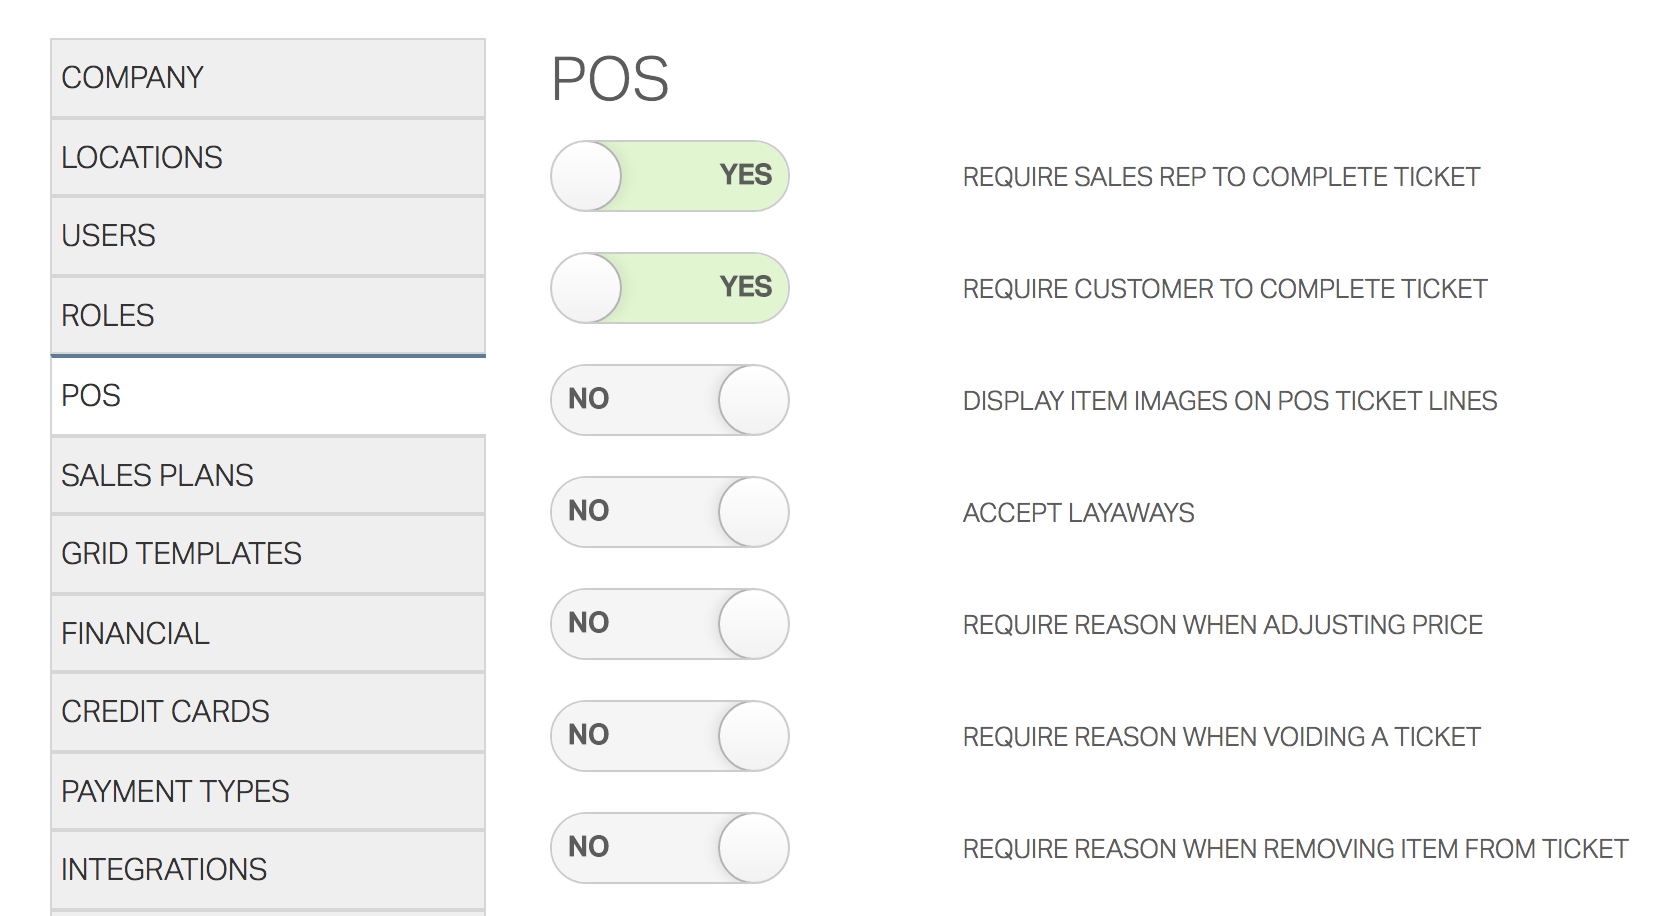Turn on accept layaways
The image size is (1680, 916).
tap(668, 512)
